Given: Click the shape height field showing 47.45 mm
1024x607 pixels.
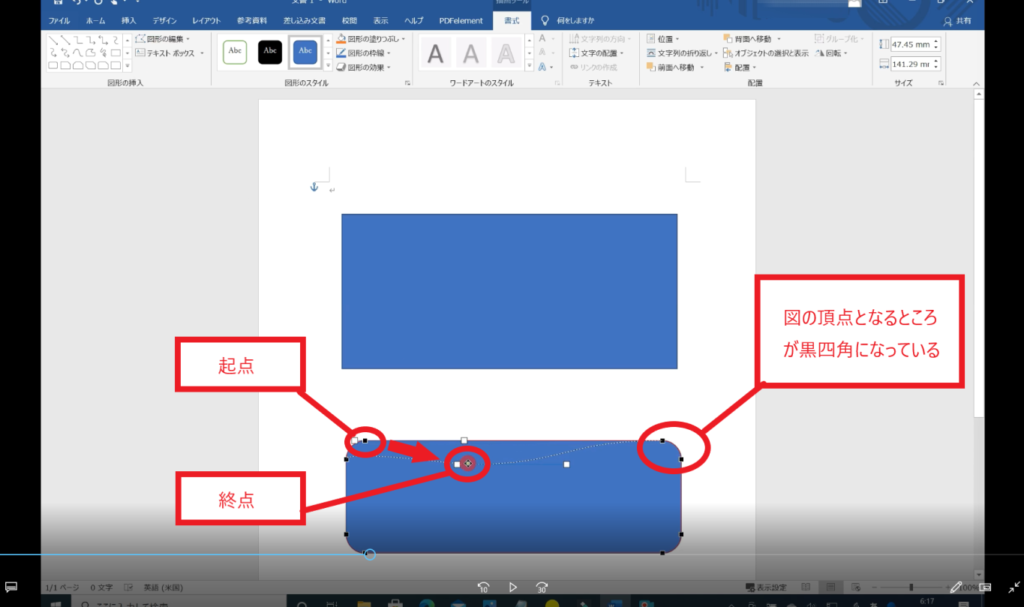Looking at the screenshot, I should pyautogui.click(x=908, y=44).
